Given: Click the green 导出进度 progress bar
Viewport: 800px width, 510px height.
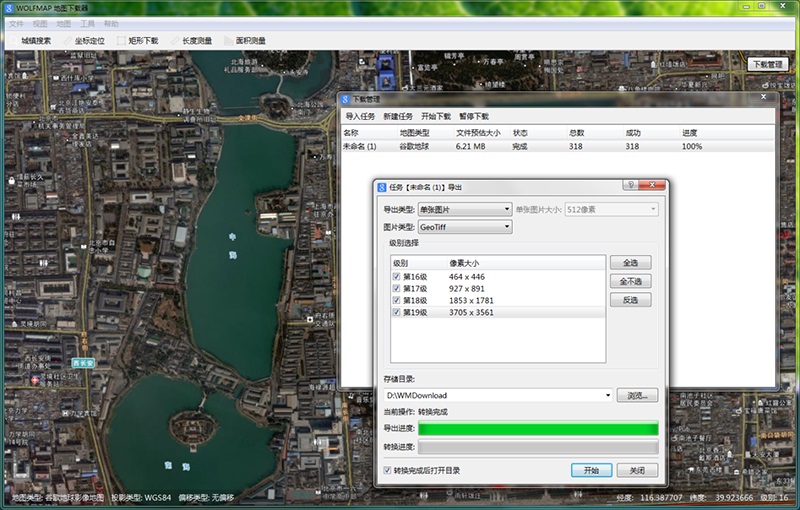Looking at the screenshot, I should tap(538, 429).
